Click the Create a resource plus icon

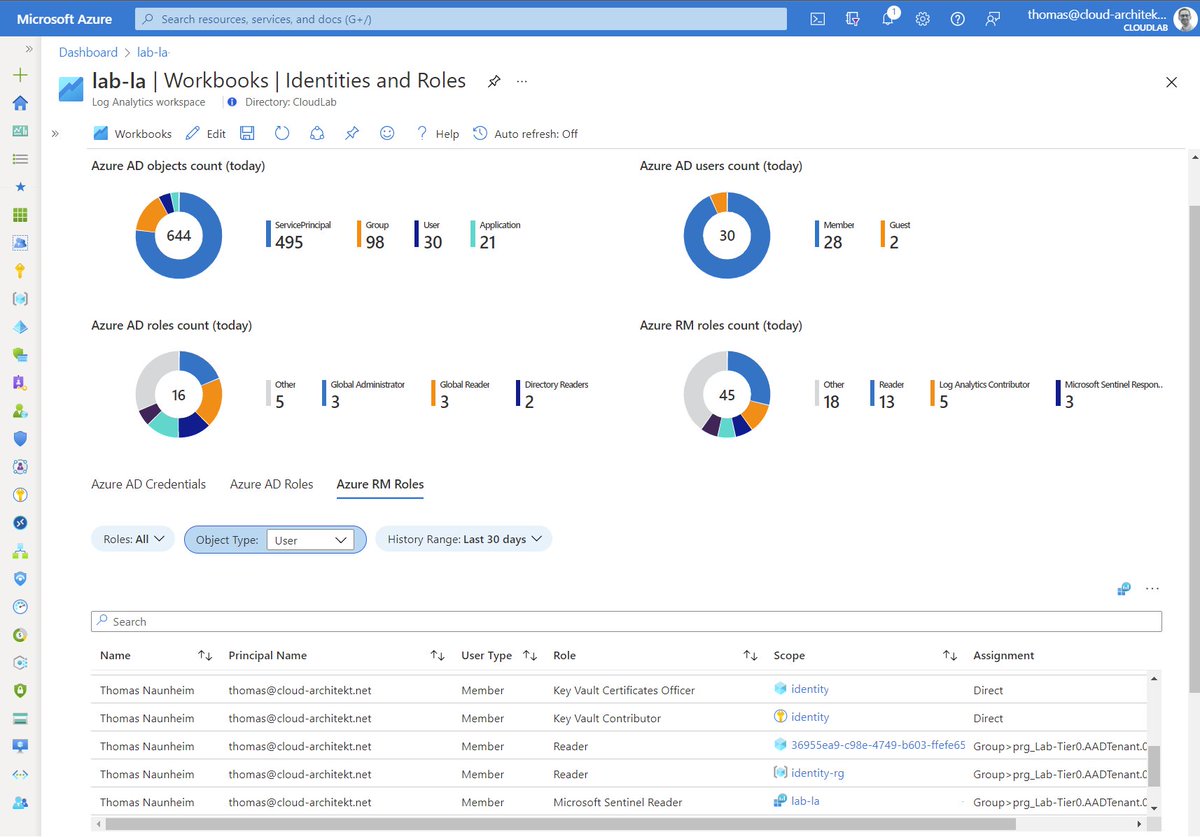tap(20, 75)
